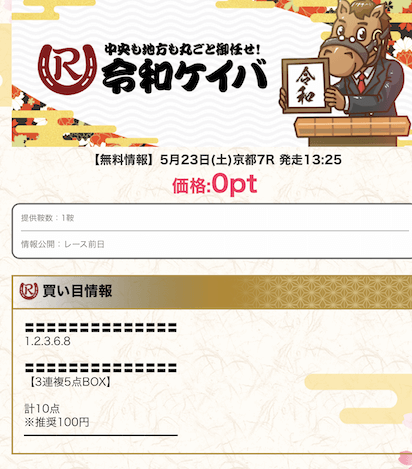Click the 【無料情報】5月23日 京都7R heading
This screenshot has width=412, height=469.
click(217, 160)
